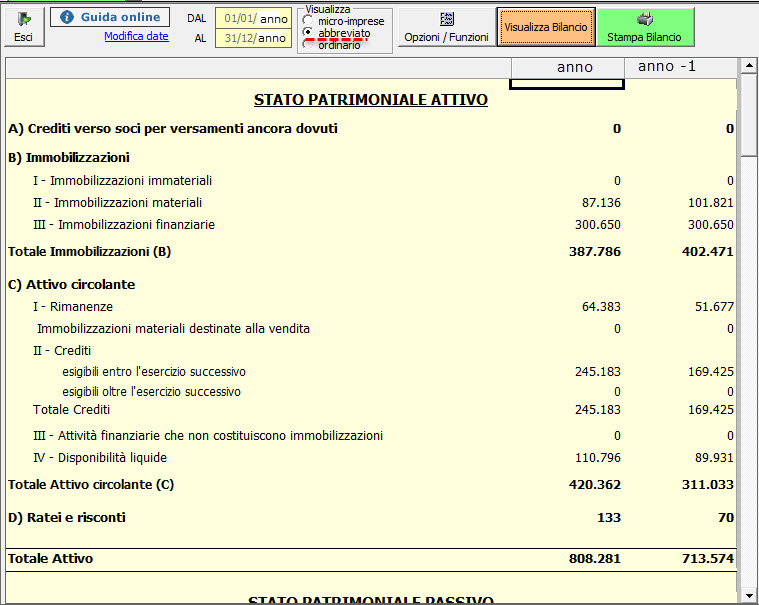The image size is (759, 605).
Task: Click the 'anno -1' column header
Action: pyautogui.click(x=680, y=66)
